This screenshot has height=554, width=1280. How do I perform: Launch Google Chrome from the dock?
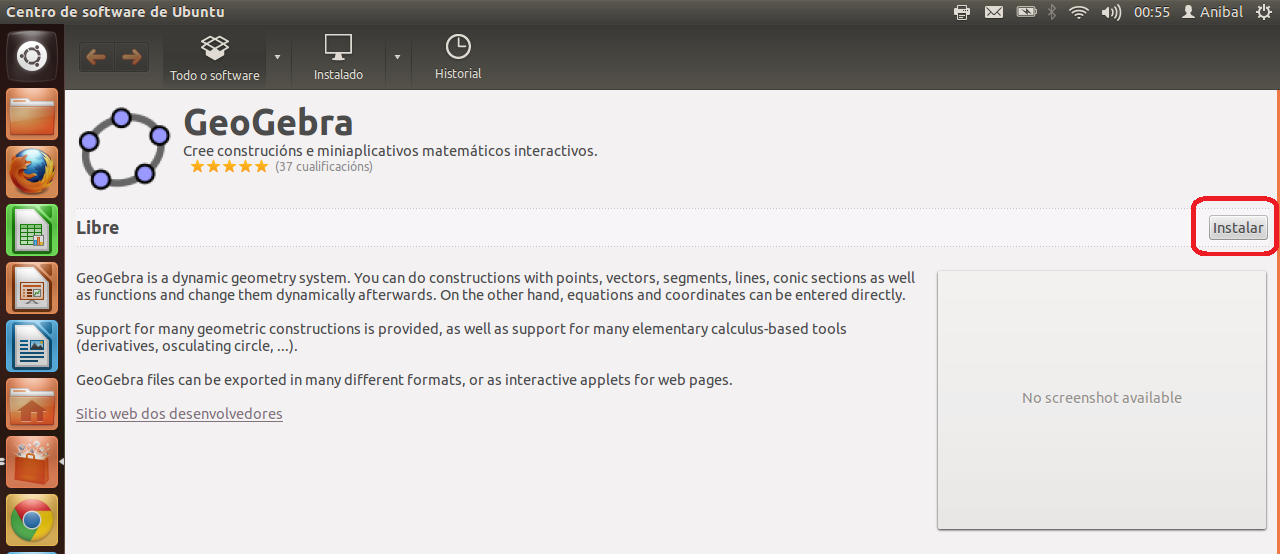tap(32, 520)
